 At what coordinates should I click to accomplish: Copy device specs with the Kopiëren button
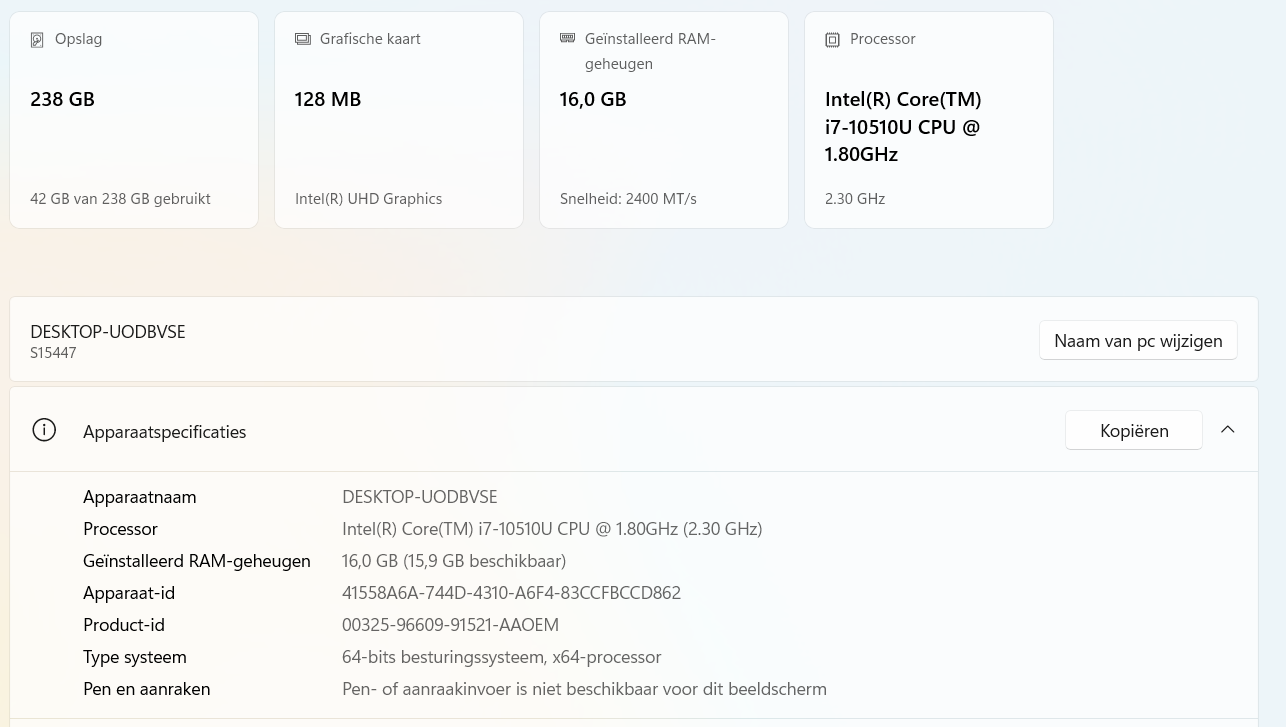[x=1133, y=430]
